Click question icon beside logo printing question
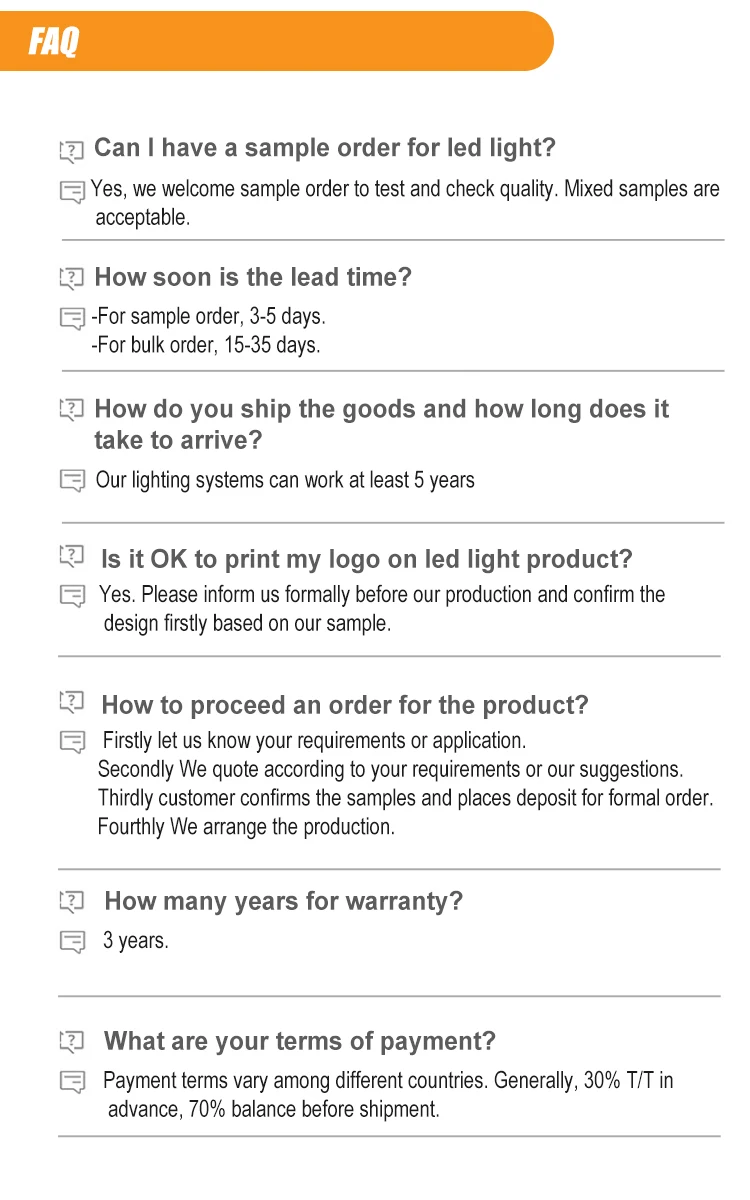The height and width of the screenshot is (1200, 750). pos(71,556)
